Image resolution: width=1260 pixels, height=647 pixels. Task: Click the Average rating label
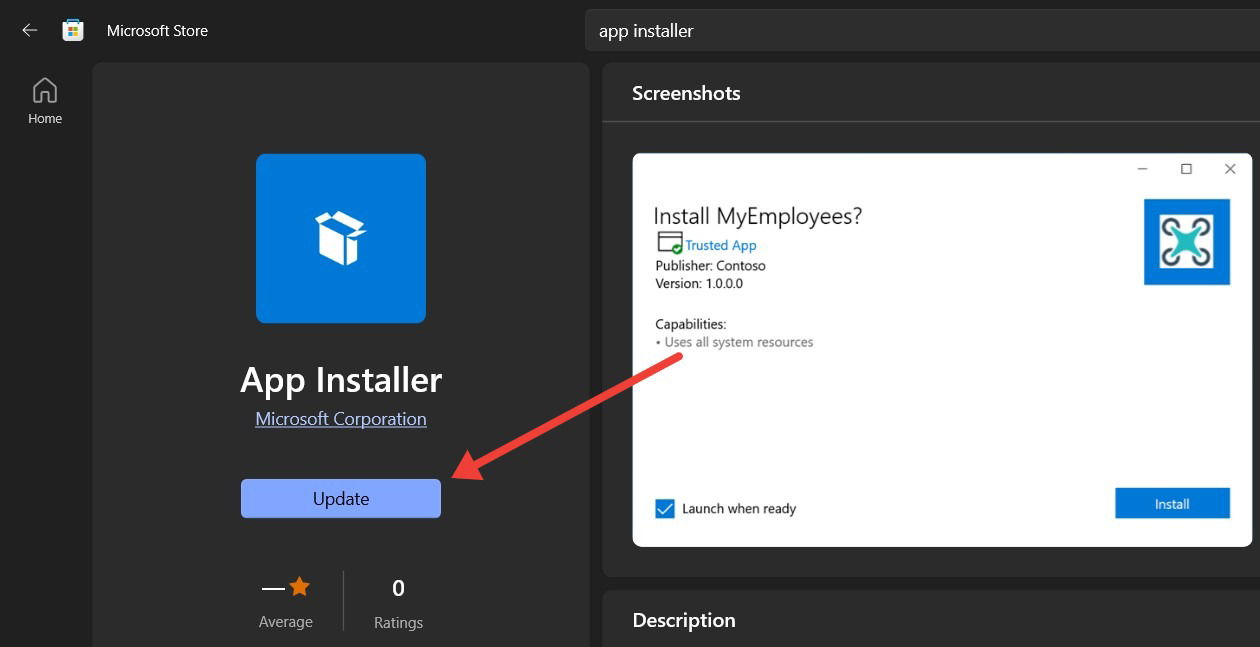click(286, 622)
